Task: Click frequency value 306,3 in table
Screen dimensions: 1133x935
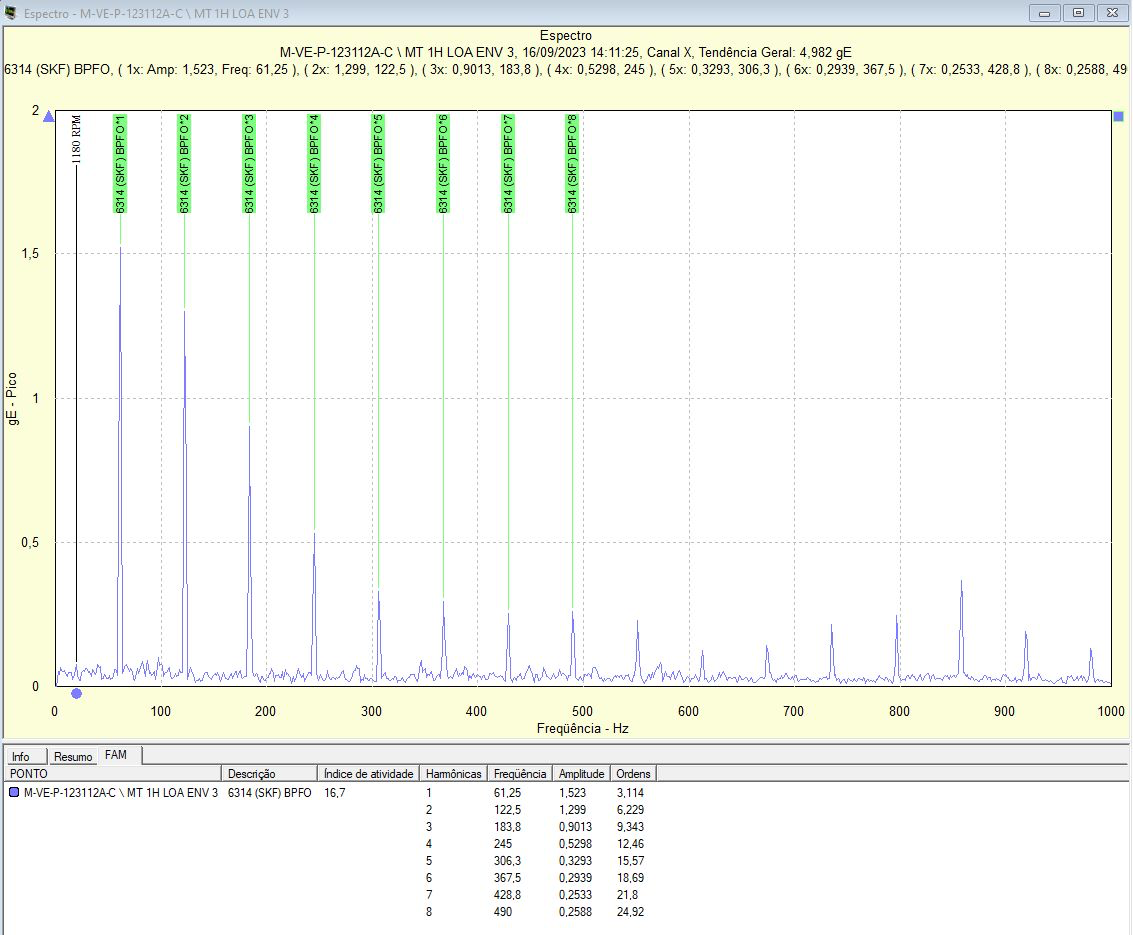Action: pyautogui.click(x=507, y=861)
